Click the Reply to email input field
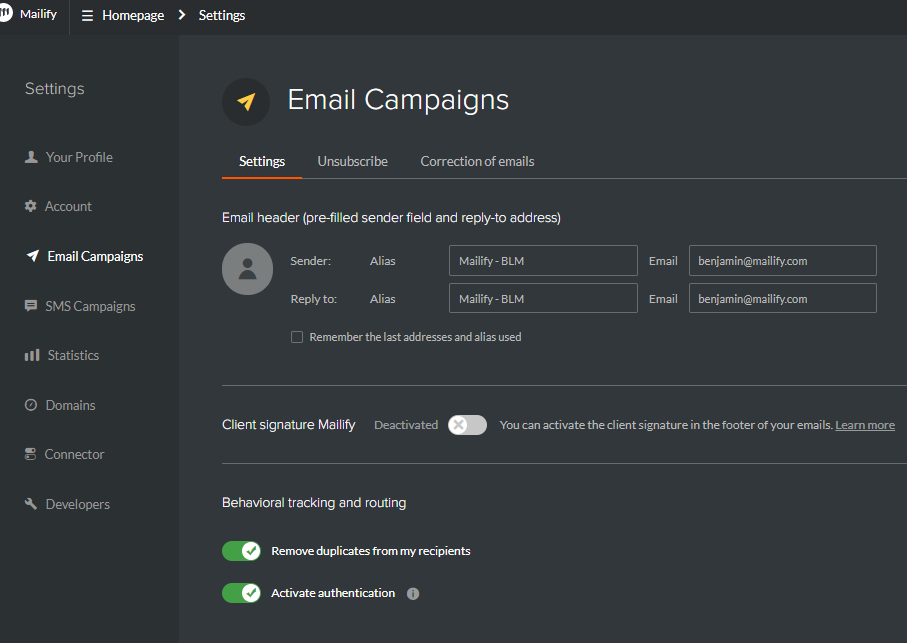Viewport: 907px width, 643px height. [783, 298]
